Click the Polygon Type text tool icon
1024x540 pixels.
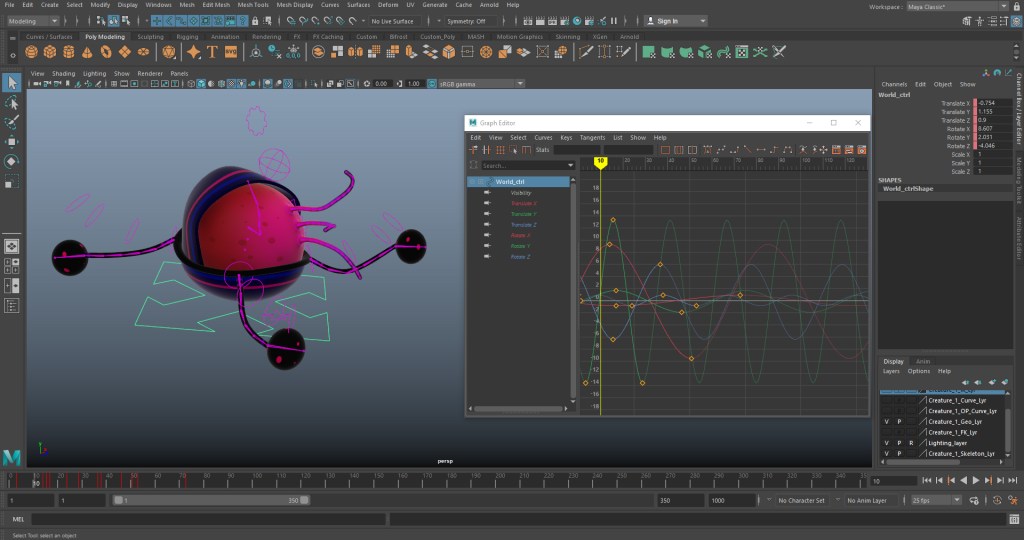pos(213,51)
